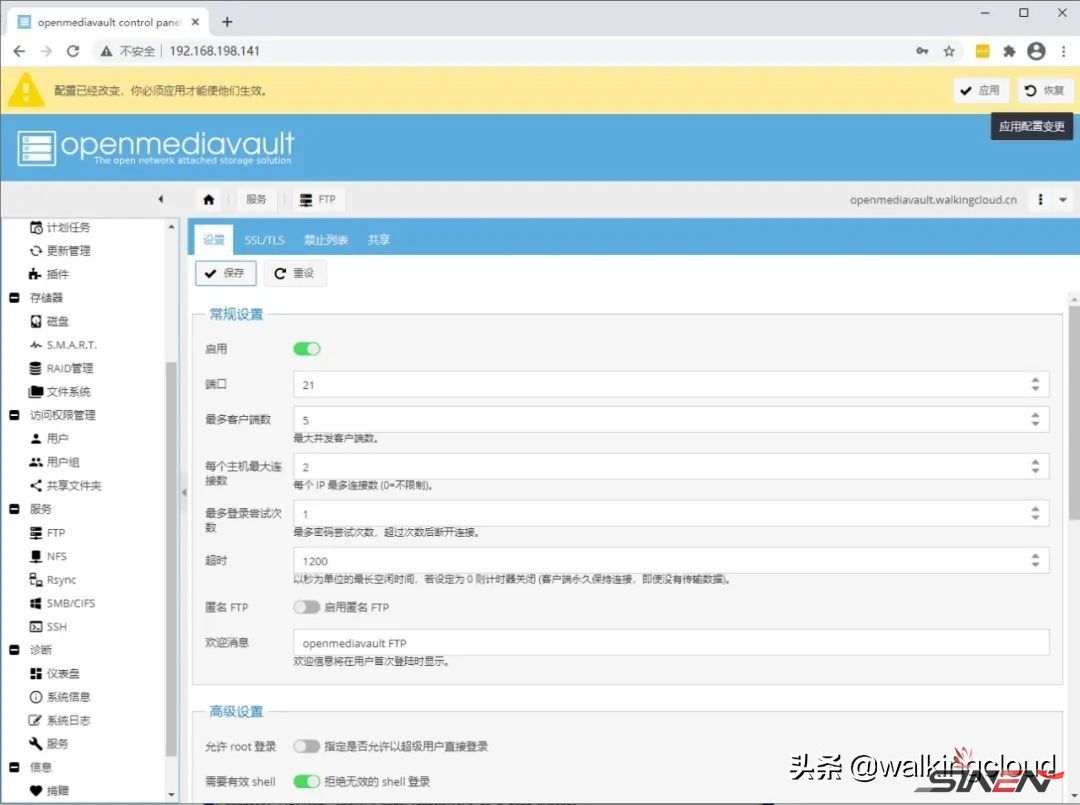Click browser address bar 192.168.198.141

[x=214, y=51]
